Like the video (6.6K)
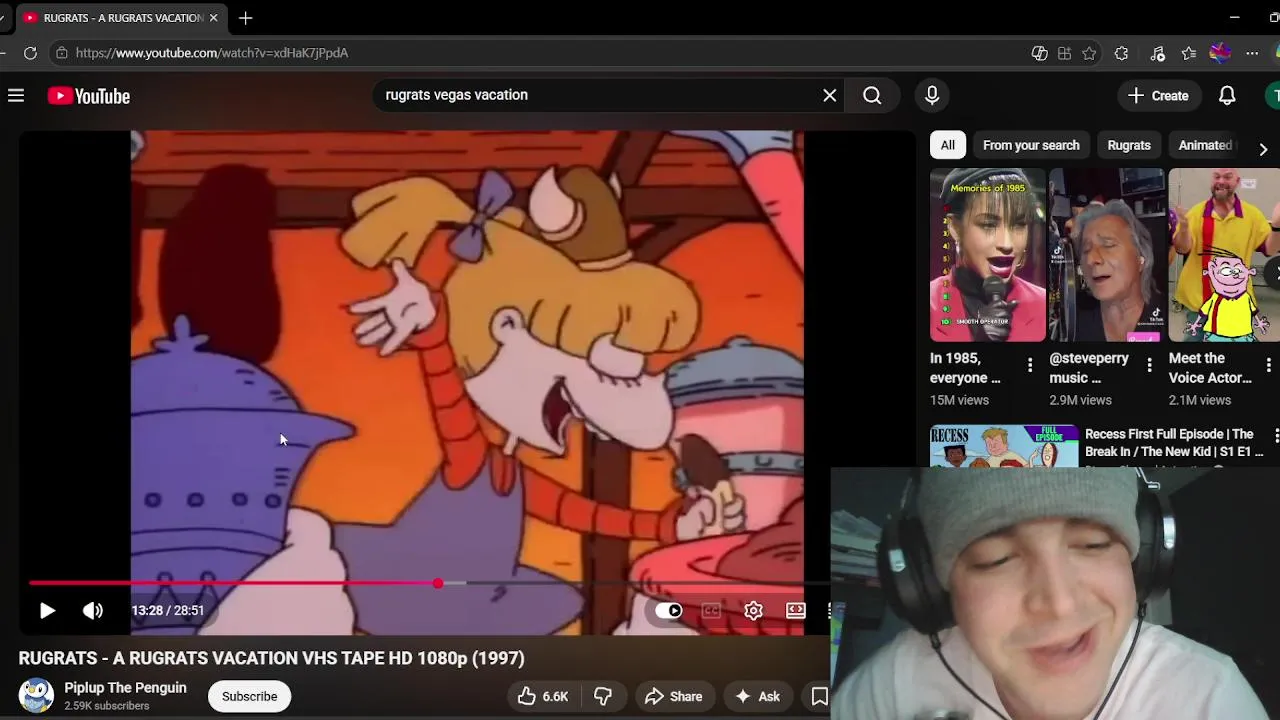 click(543, 696)
